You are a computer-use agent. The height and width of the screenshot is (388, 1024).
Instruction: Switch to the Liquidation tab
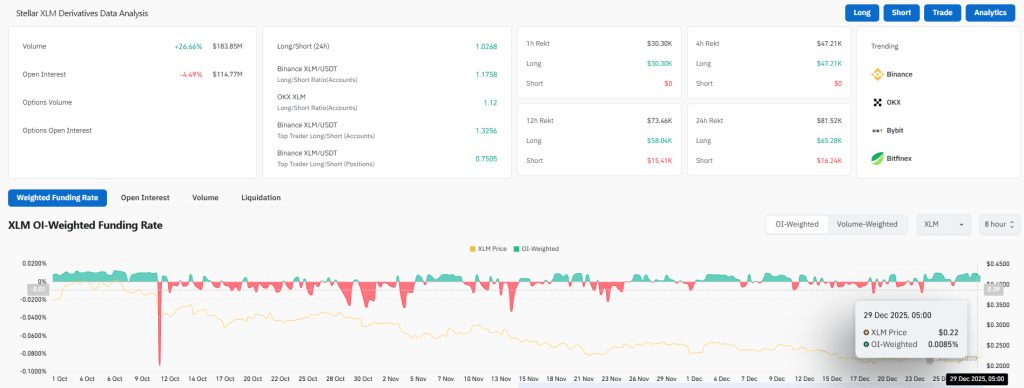click(261, 197)
